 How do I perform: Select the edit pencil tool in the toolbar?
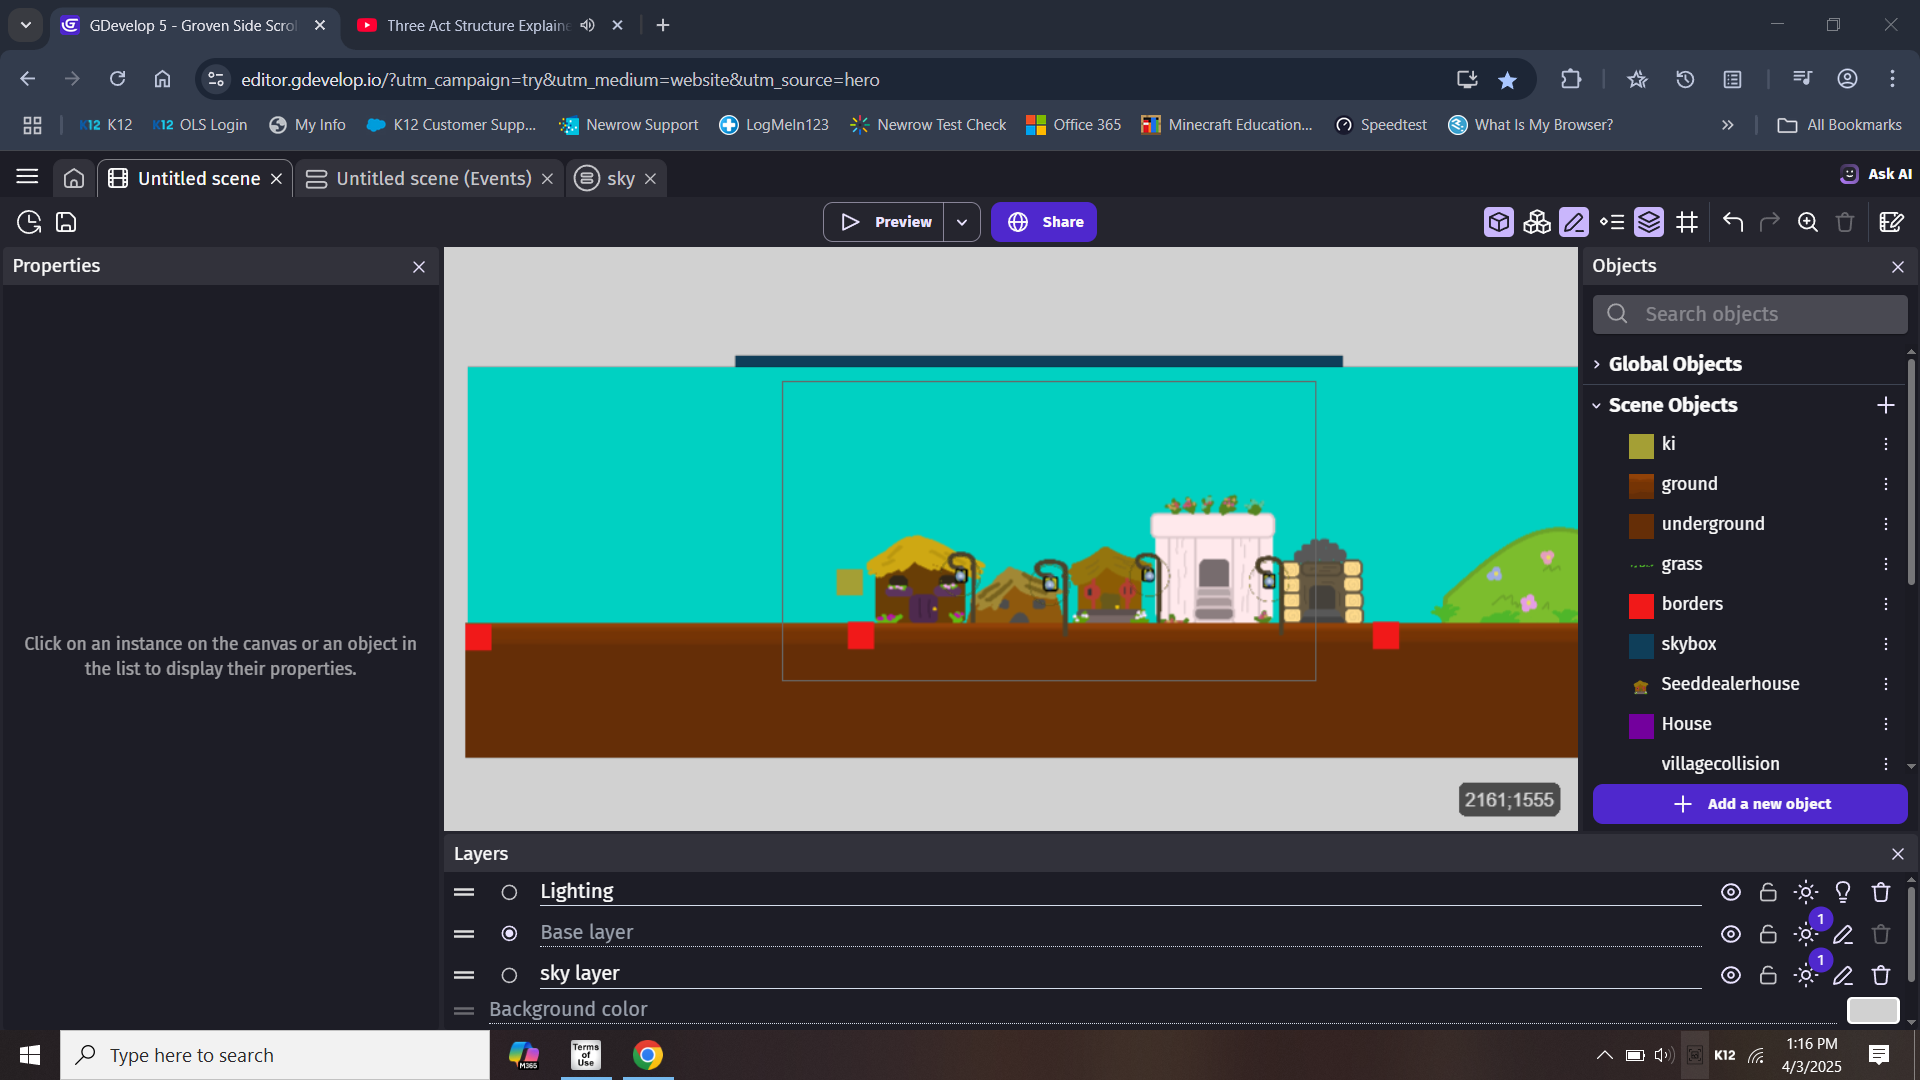(x=1573, y=222)
